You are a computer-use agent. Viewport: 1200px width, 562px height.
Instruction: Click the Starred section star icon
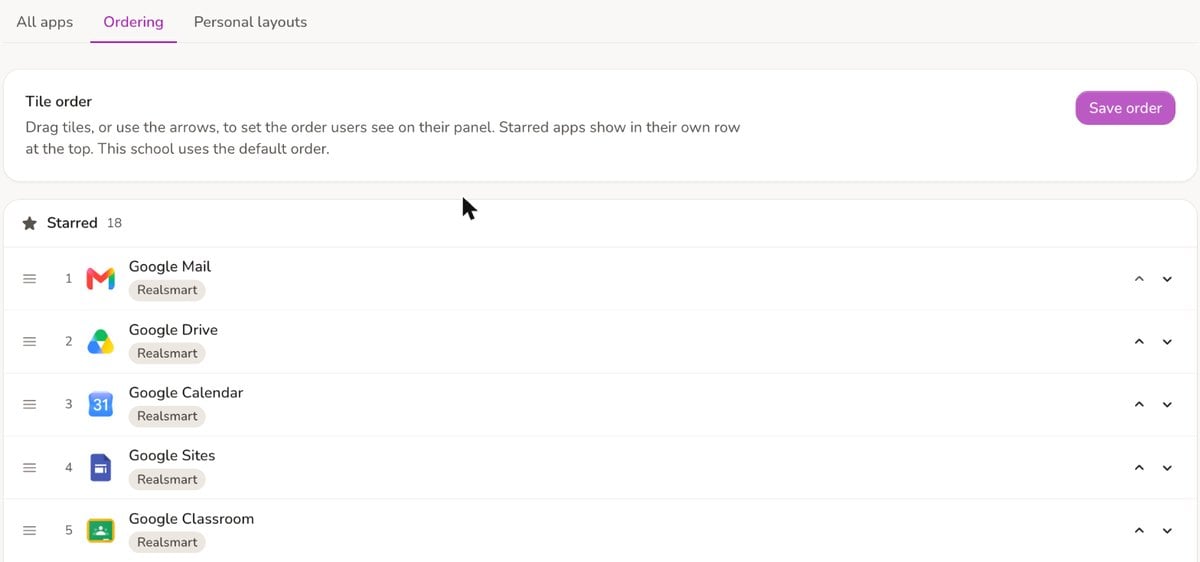[30, 223]
